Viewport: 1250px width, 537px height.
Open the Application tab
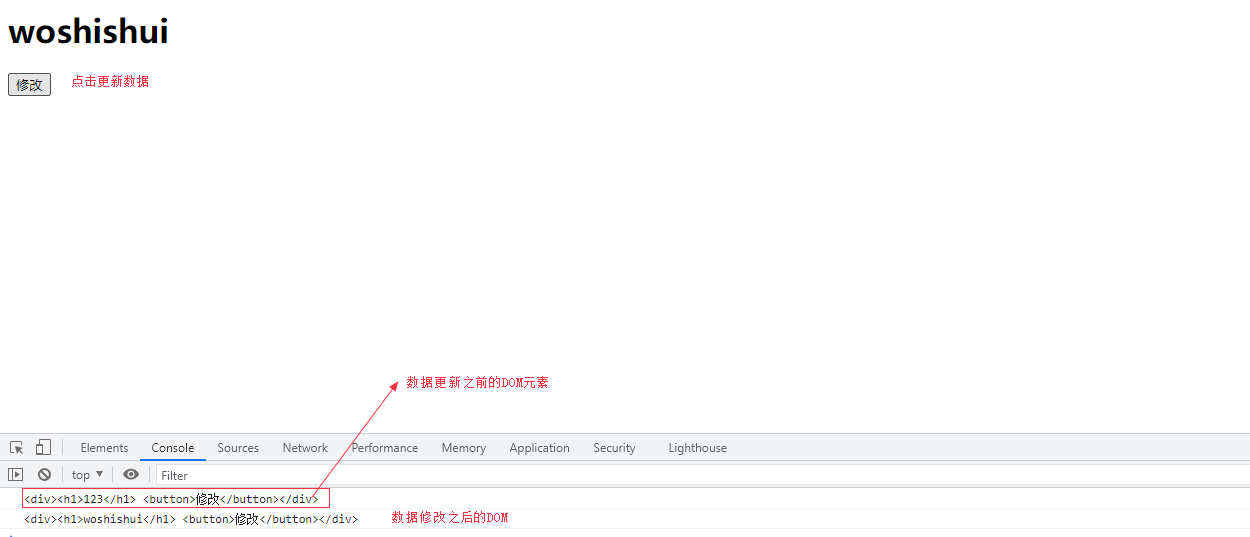[540, 448]
